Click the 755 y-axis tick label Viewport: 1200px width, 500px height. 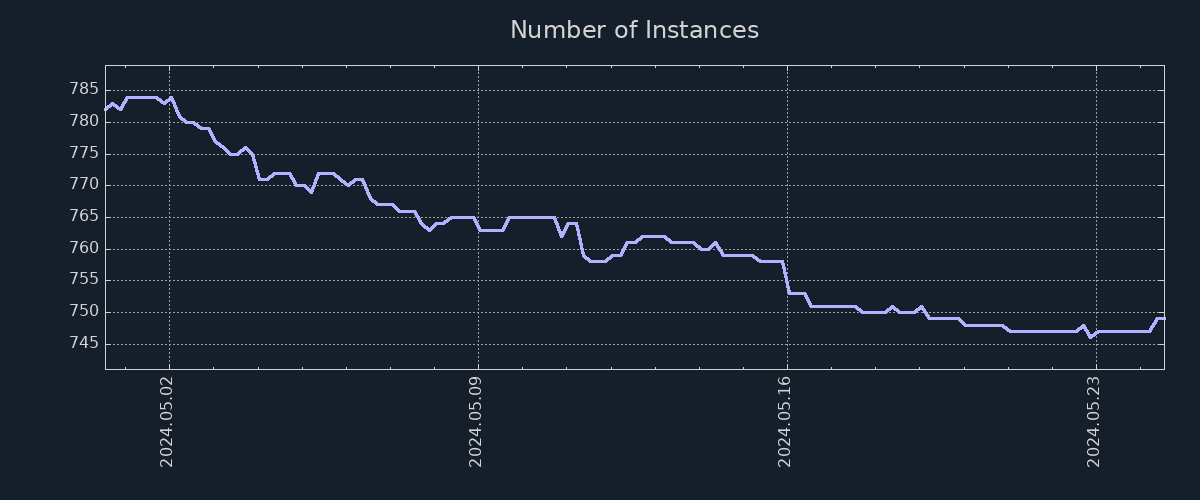(84, 280)
